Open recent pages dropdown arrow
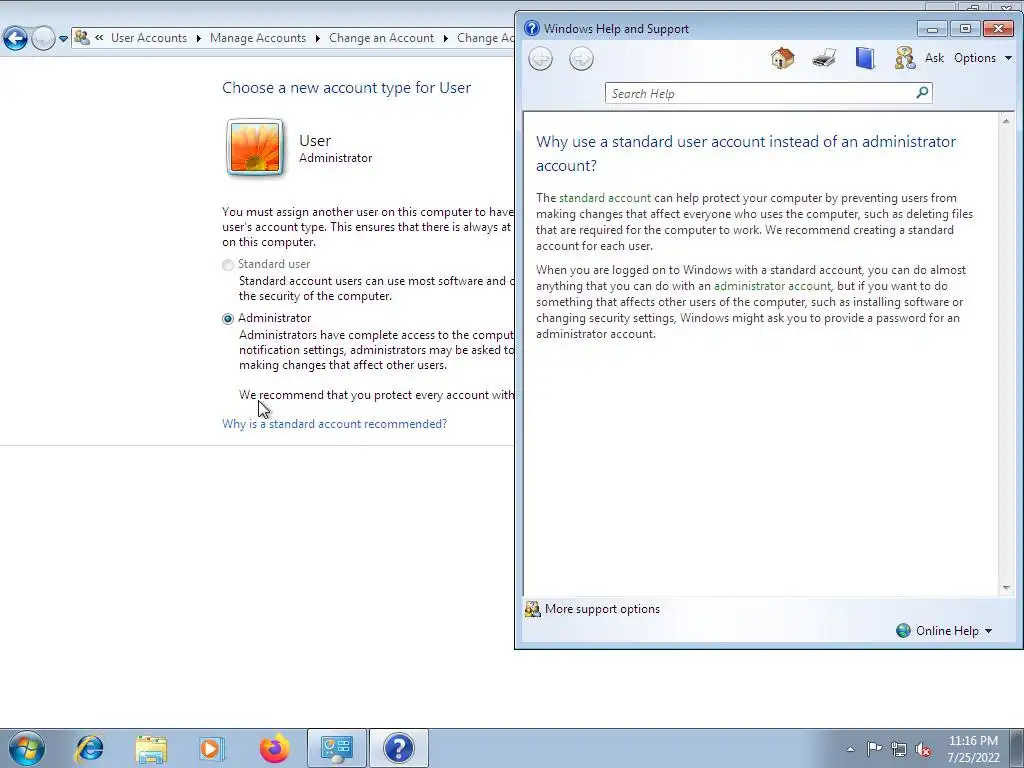This screenshot has width=1024, height=768. click(x=63, y=39)
